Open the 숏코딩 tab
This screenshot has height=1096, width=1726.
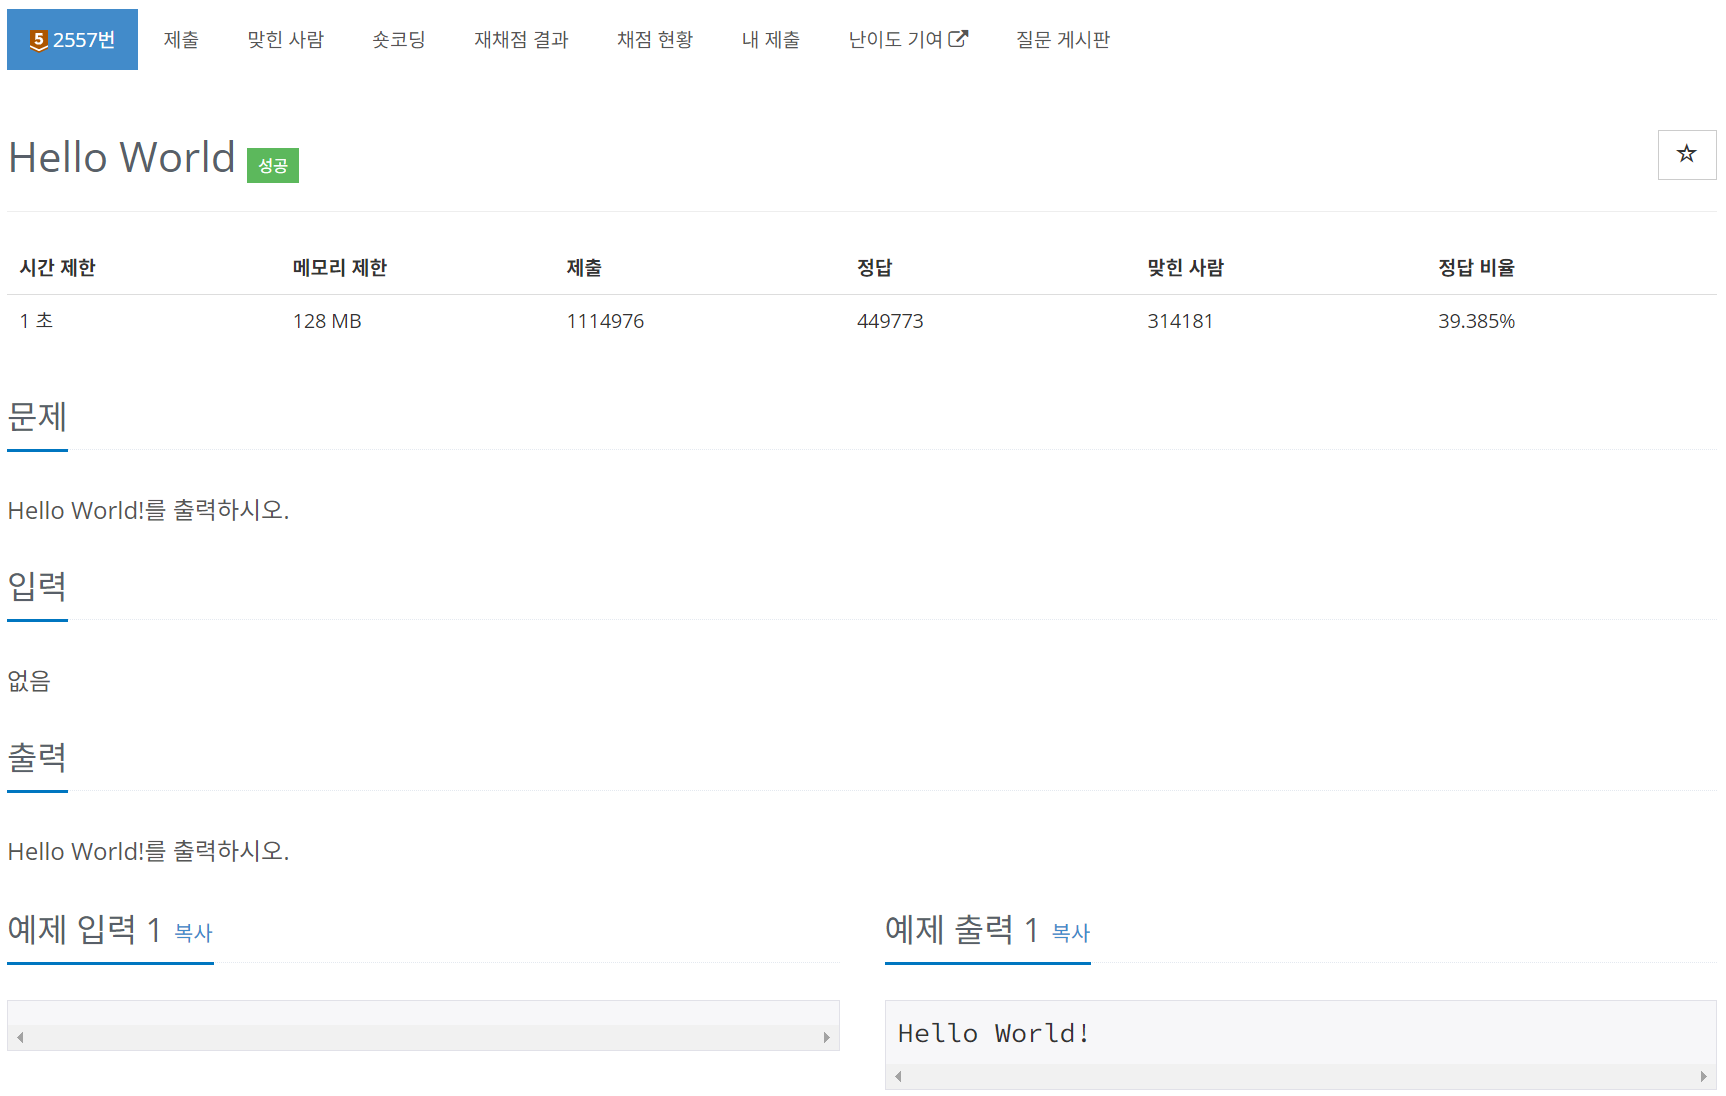pos(399,40)
